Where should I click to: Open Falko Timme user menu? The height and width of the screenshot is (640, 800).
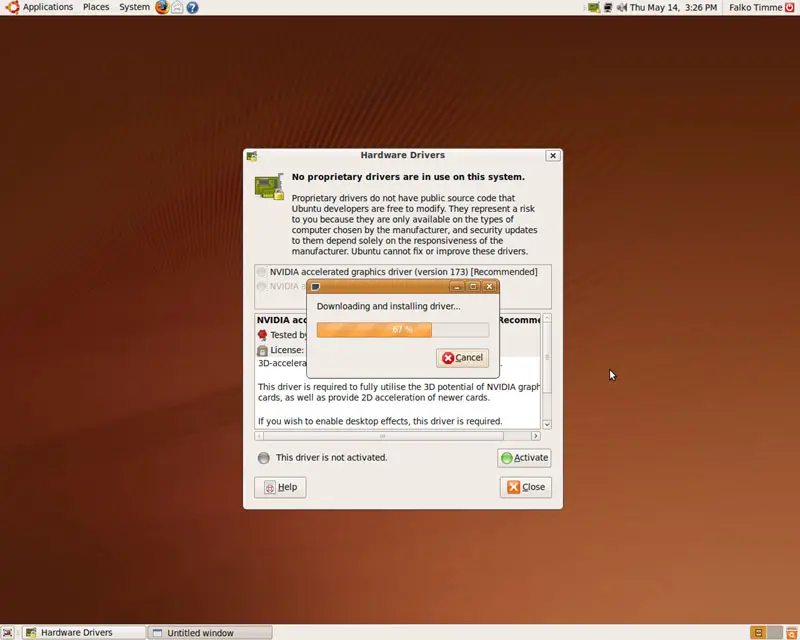click(755, 7)
